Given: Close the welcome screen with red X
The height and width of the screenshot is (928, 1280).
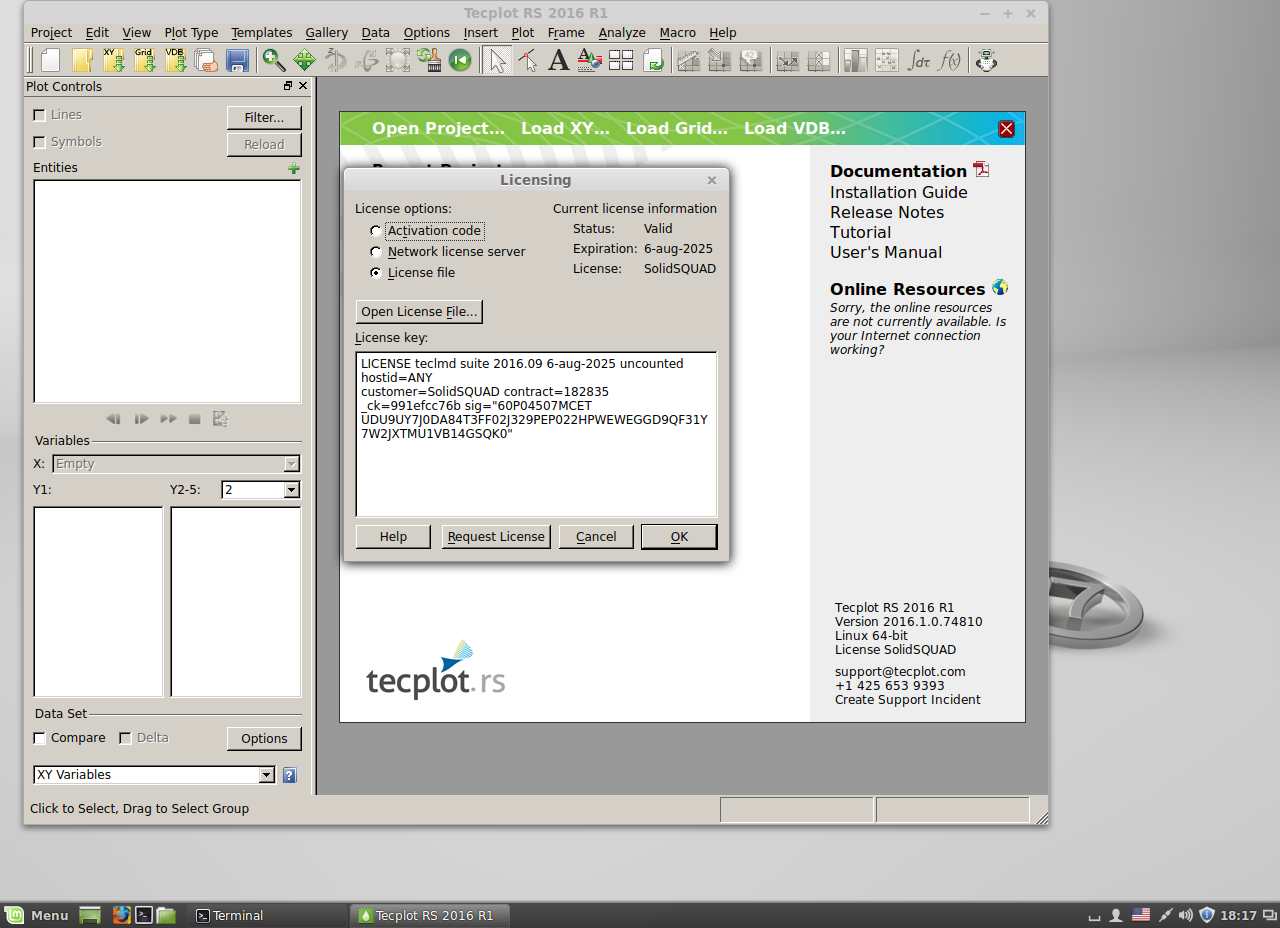Looking at the screenshot, I should point(1007,129).
